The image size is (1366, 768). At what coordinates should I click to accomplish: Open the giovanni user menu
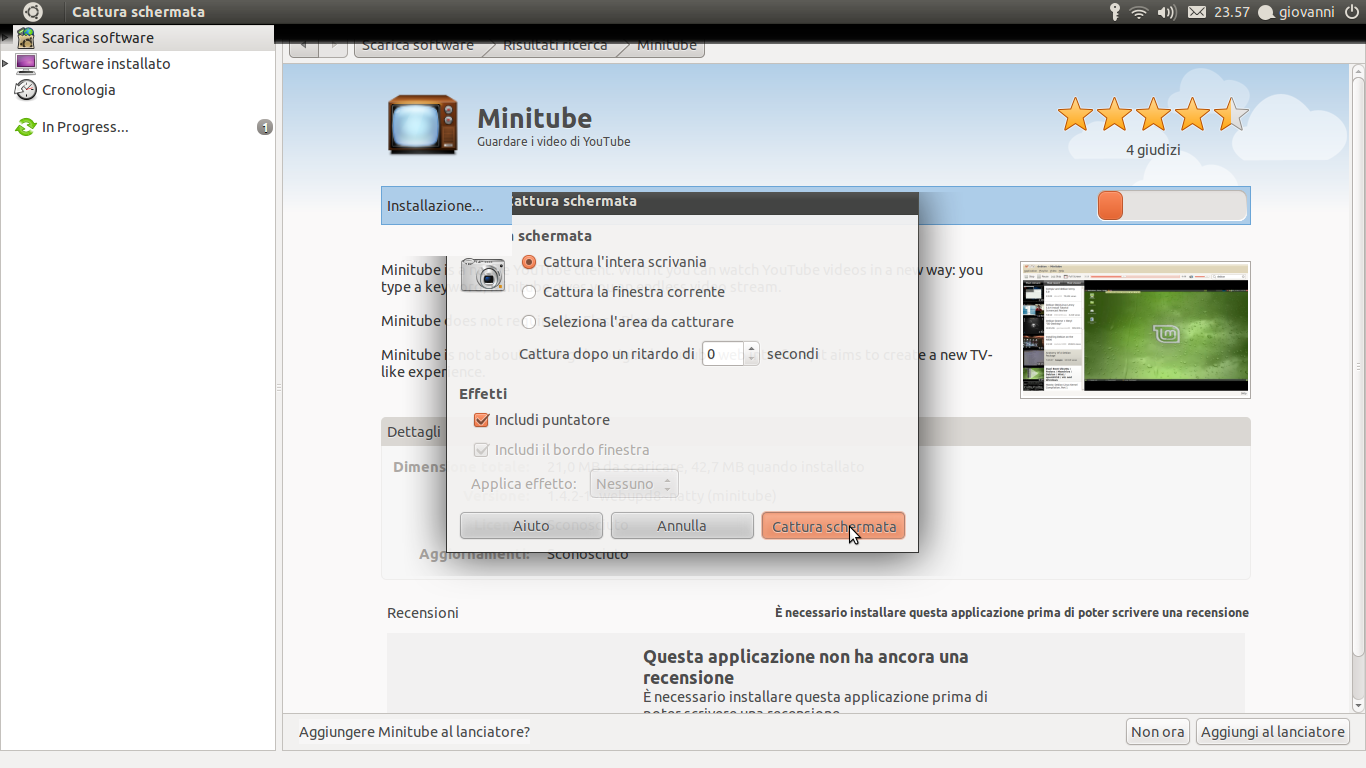[x=1296, y=12]
